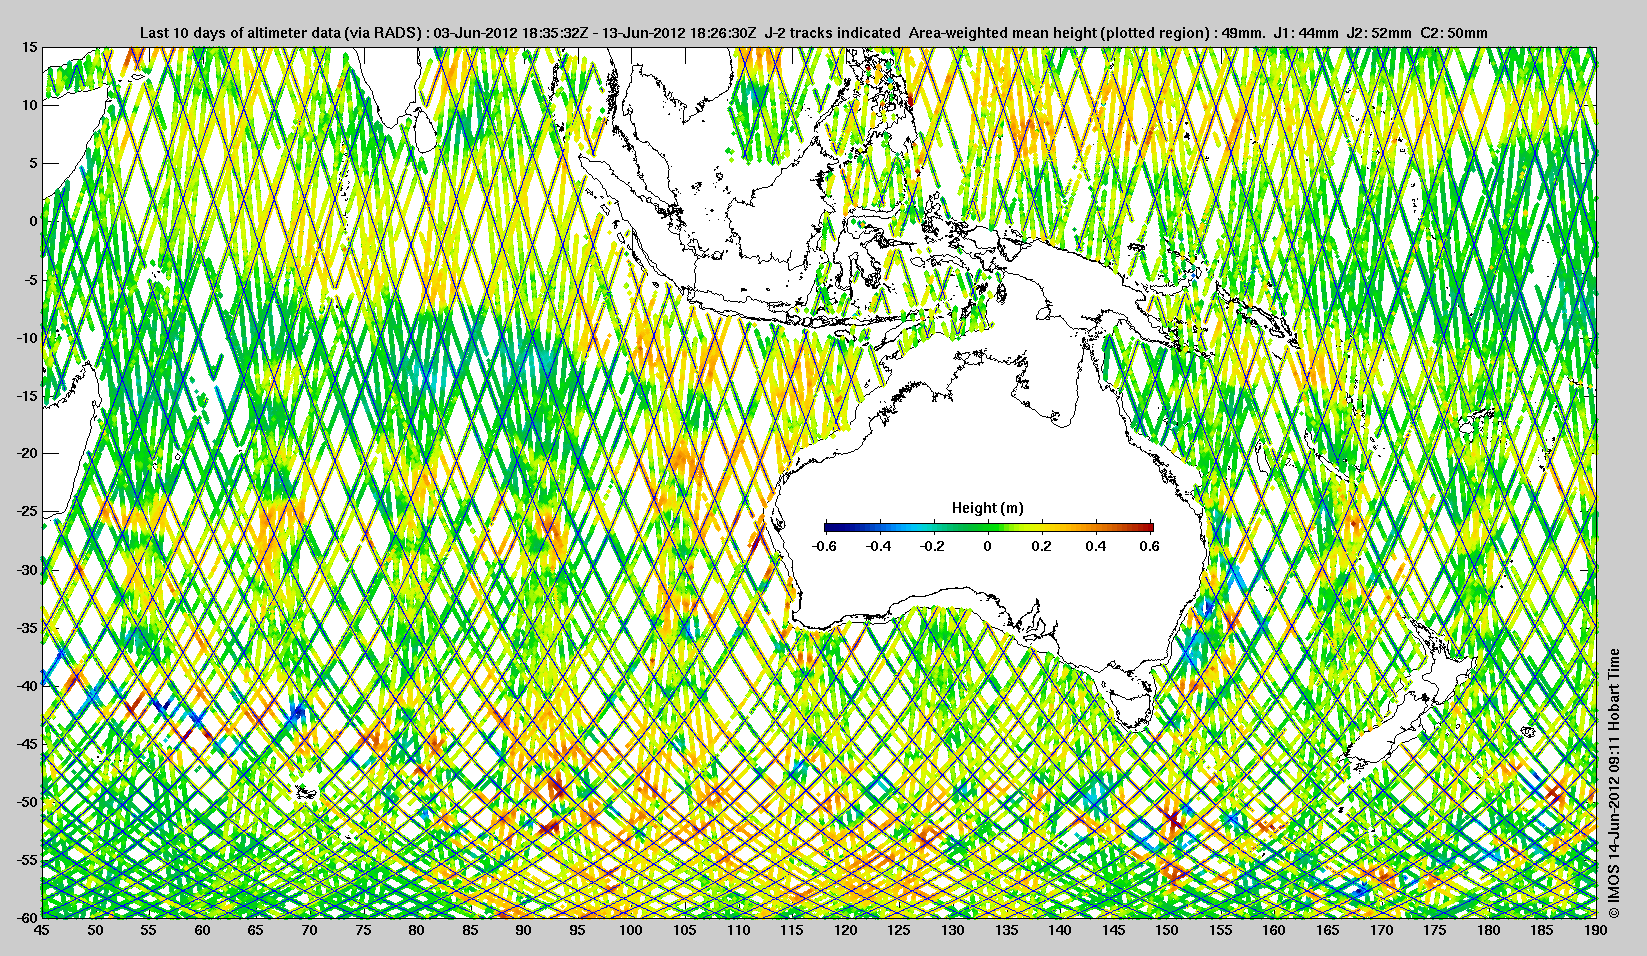Click longitude axis label 130

coord(952,930)
